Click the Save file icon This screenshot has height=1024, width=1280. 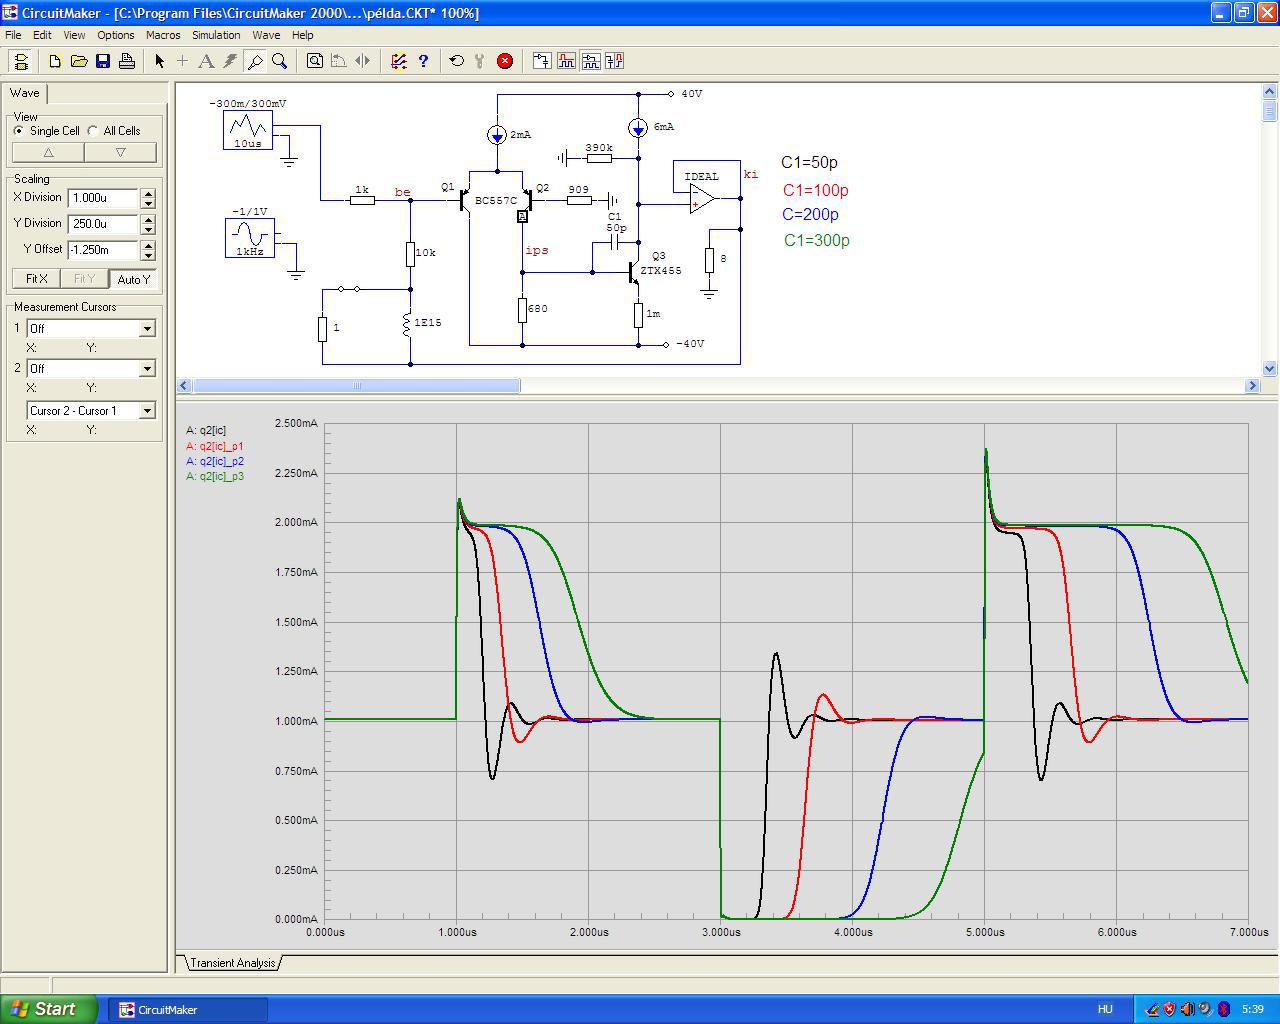[x=103, y=61]
